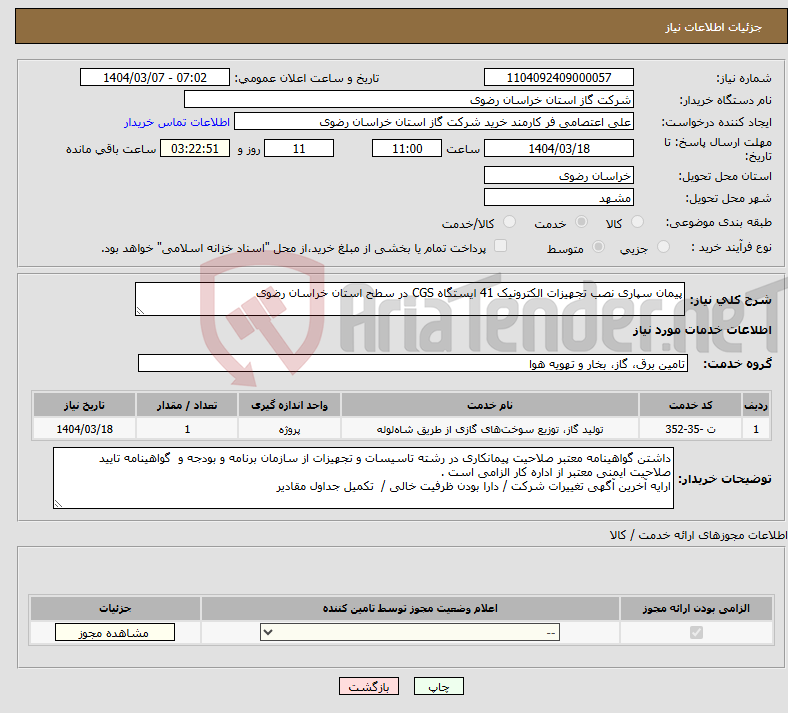This screenshot has height=713, width=788.
Task: Click the resize handle of buyer notes textarea
Action: pyautogui.click(x=58, y=503)
